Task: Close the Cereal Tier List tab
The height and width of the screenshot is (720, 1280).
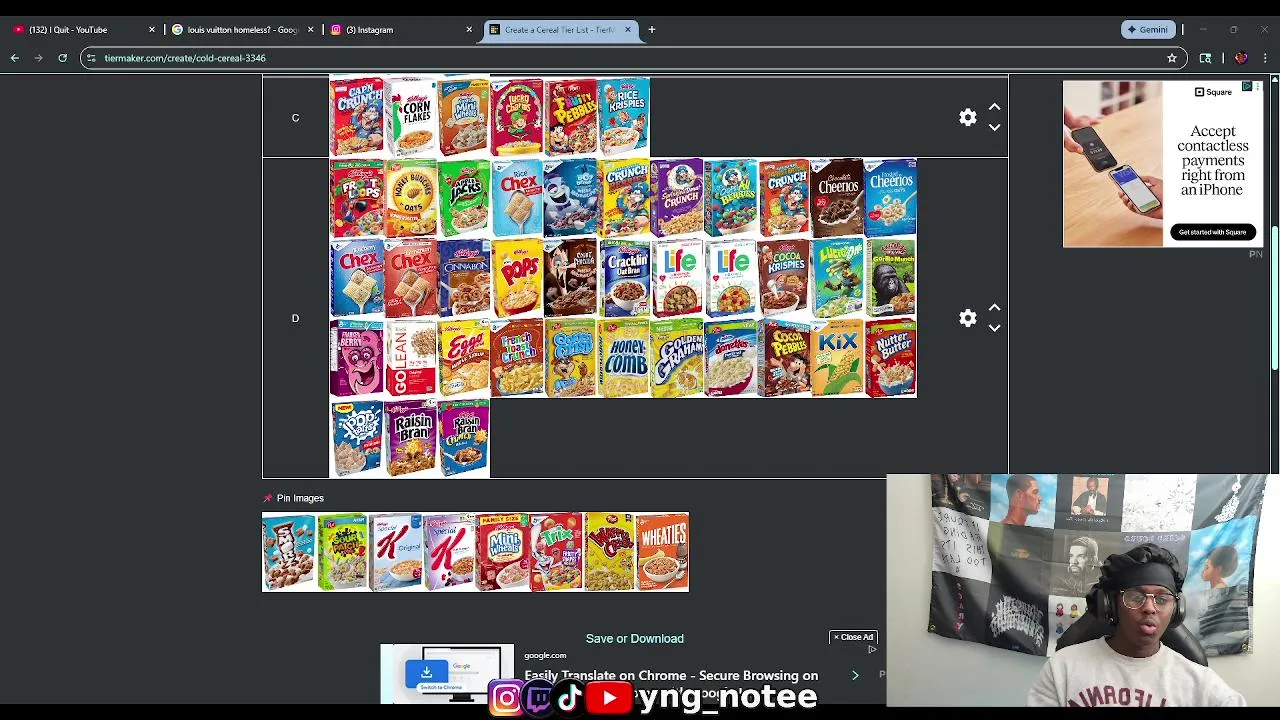Action: coord(628,30)
